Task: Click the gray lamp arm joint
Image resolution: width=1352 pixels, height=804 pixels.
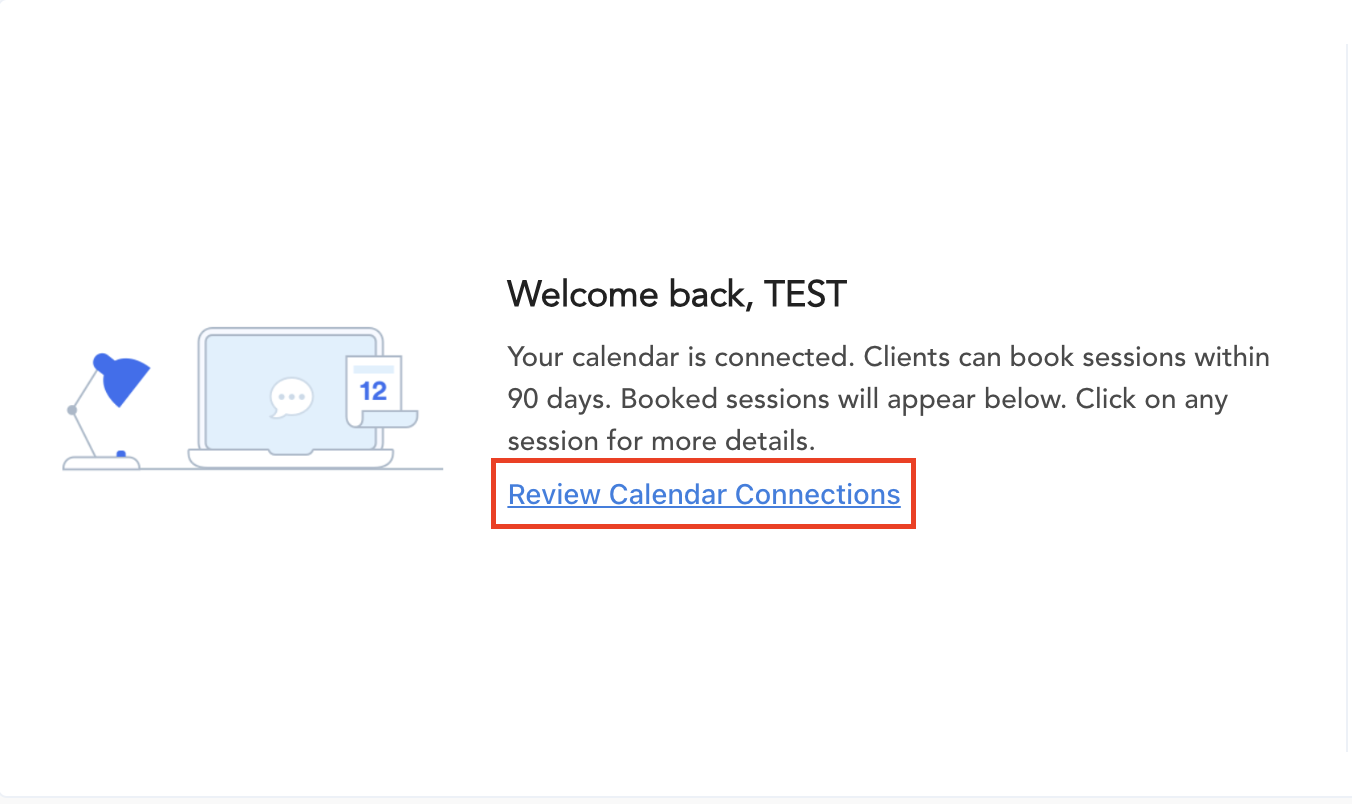Action: (x=72, y=410)
